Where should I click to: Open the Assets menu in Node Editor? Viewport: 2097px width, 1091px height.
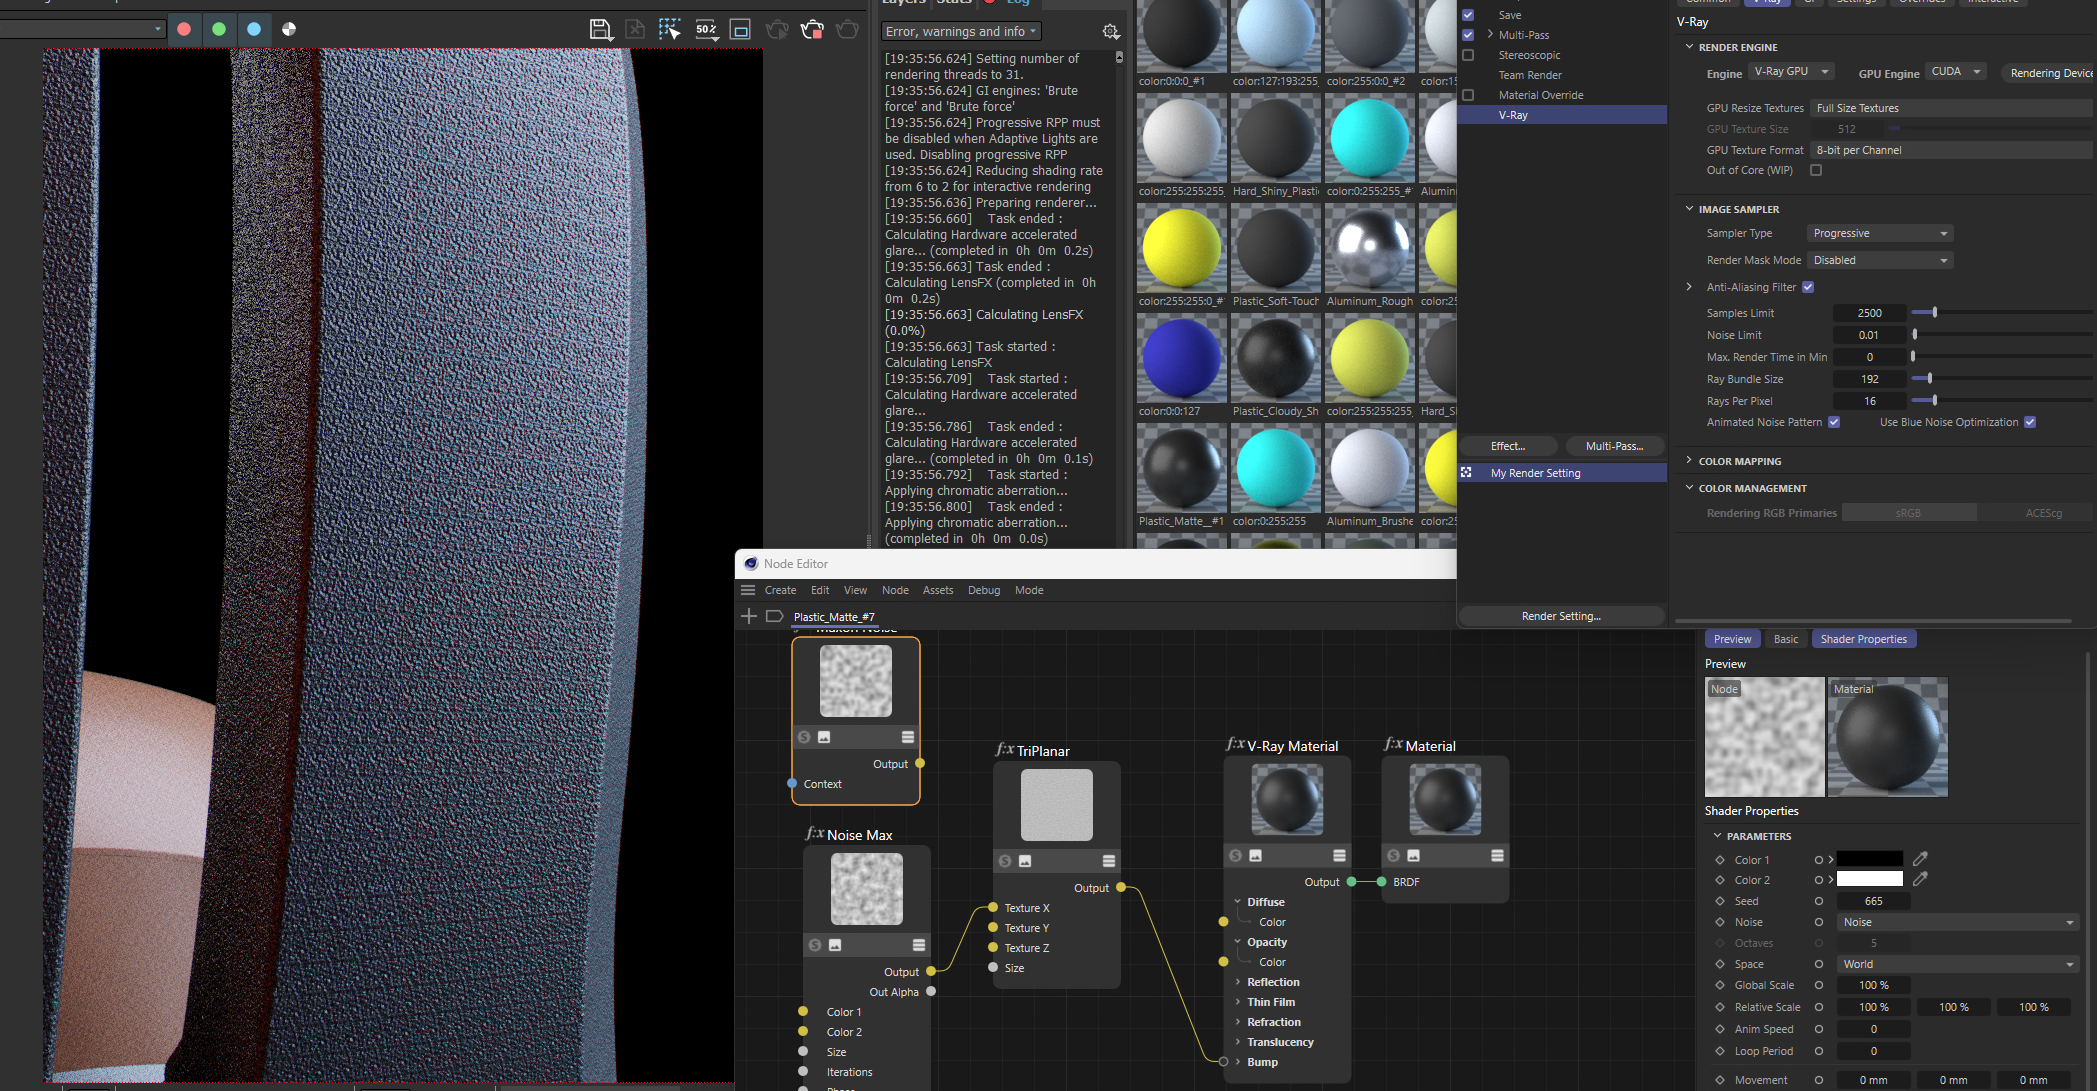pos(937,590)
